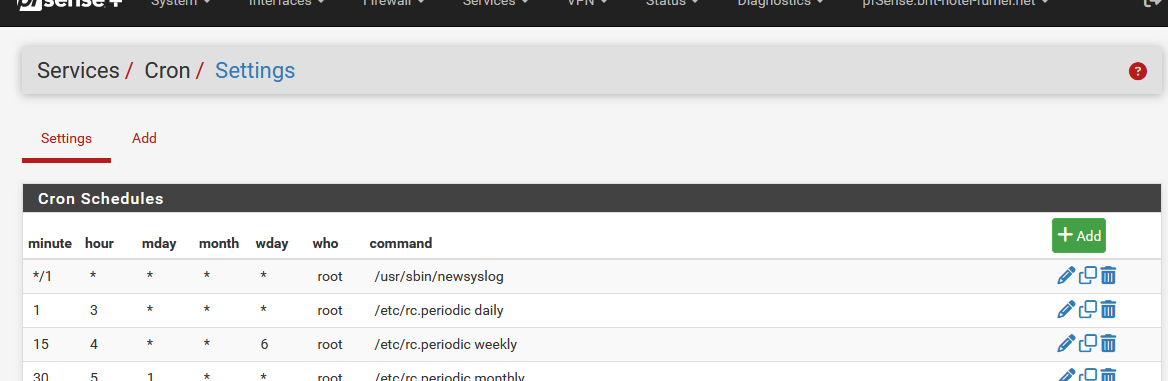The image size is (1168, 381).
Task: Remove the rc.periodic weekly cron entry
Action: pos(1108,344)
